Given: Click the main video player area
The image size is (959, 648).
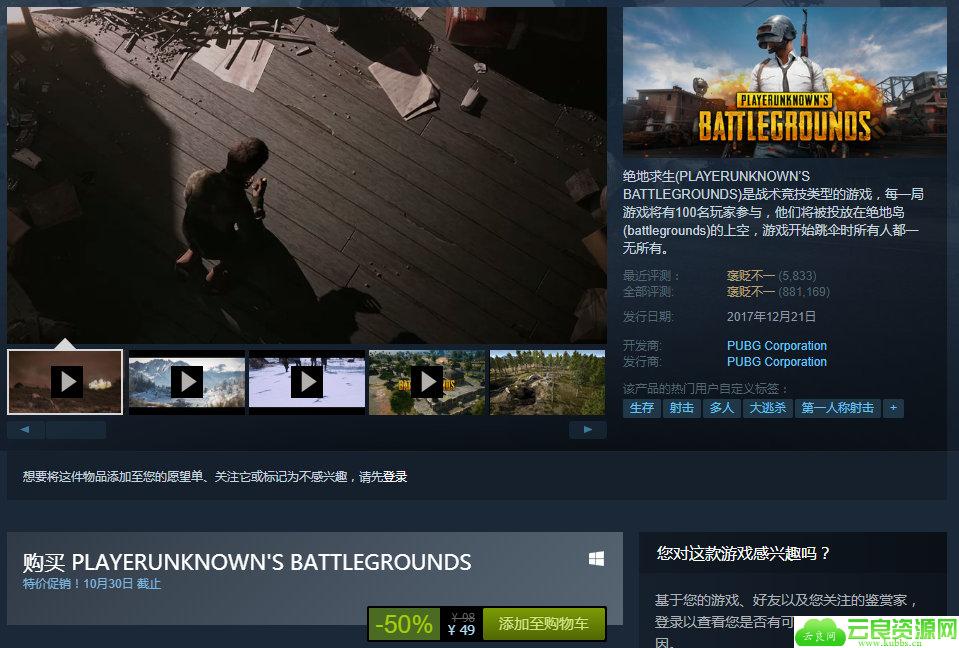Looking at the screenshot, I should (x=307, y=175).
